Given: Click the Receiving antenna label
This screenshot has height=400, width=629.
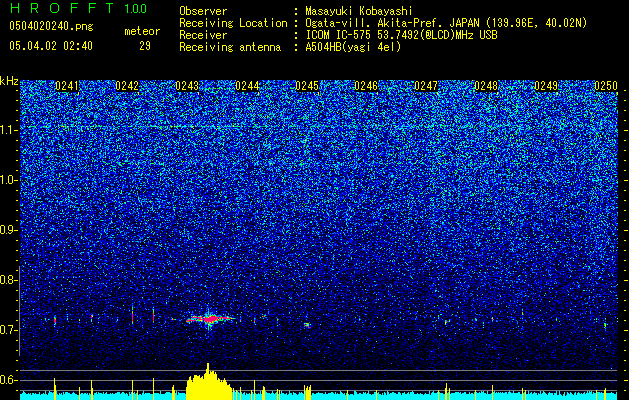Looking at the screenshot, I should click(x=230, y=47).
